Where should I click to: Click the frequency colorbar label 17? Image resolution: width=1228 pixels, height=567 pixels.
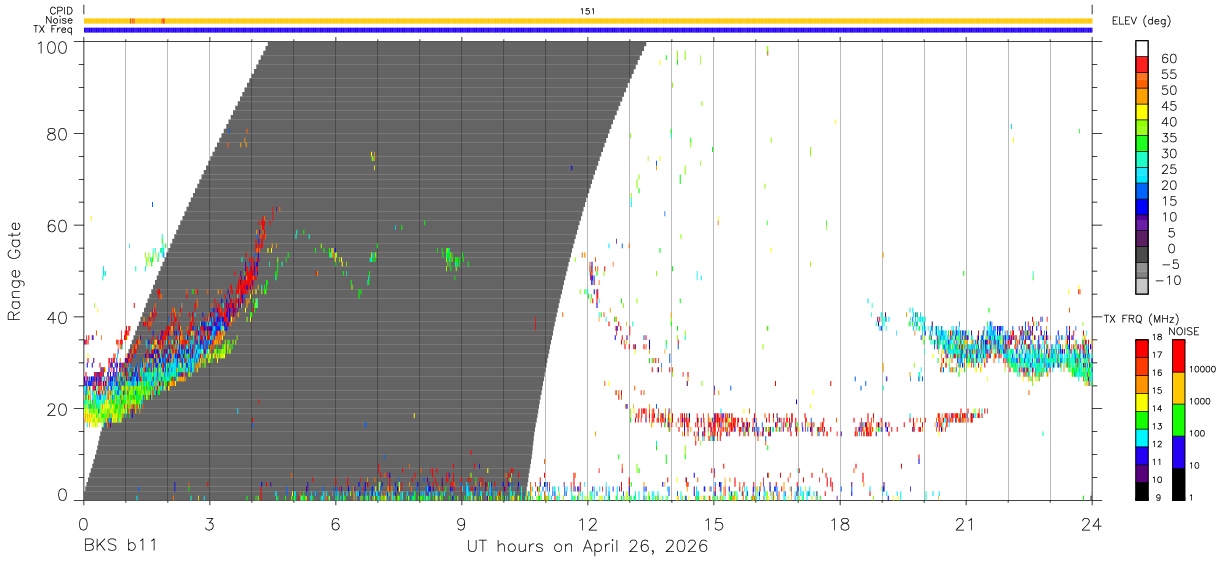[1157, 355]
